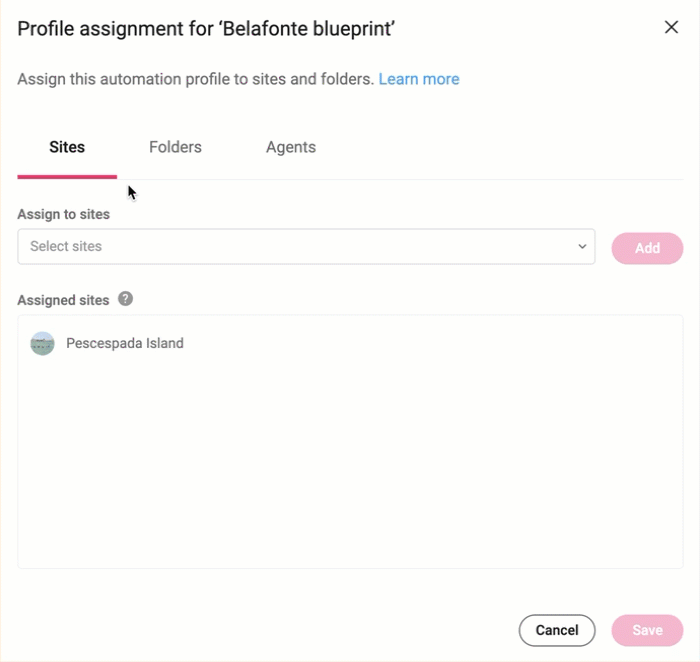The width and height of the screenshot is (700, 662).
Task: Switch to the Folders tab
Action: click(x=175, y=147)
